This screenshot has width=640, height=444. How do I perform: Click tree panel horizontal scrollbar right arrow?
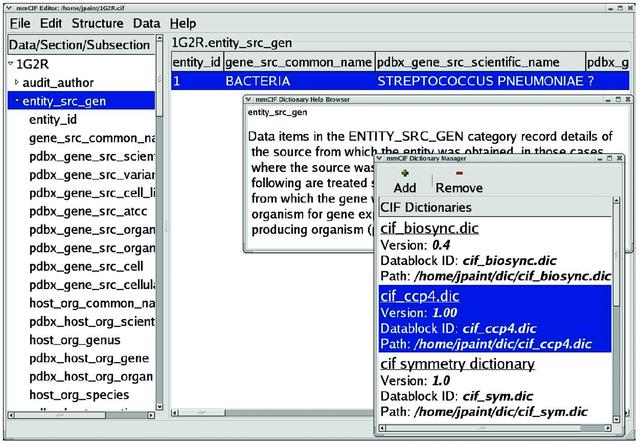(151, 415)
